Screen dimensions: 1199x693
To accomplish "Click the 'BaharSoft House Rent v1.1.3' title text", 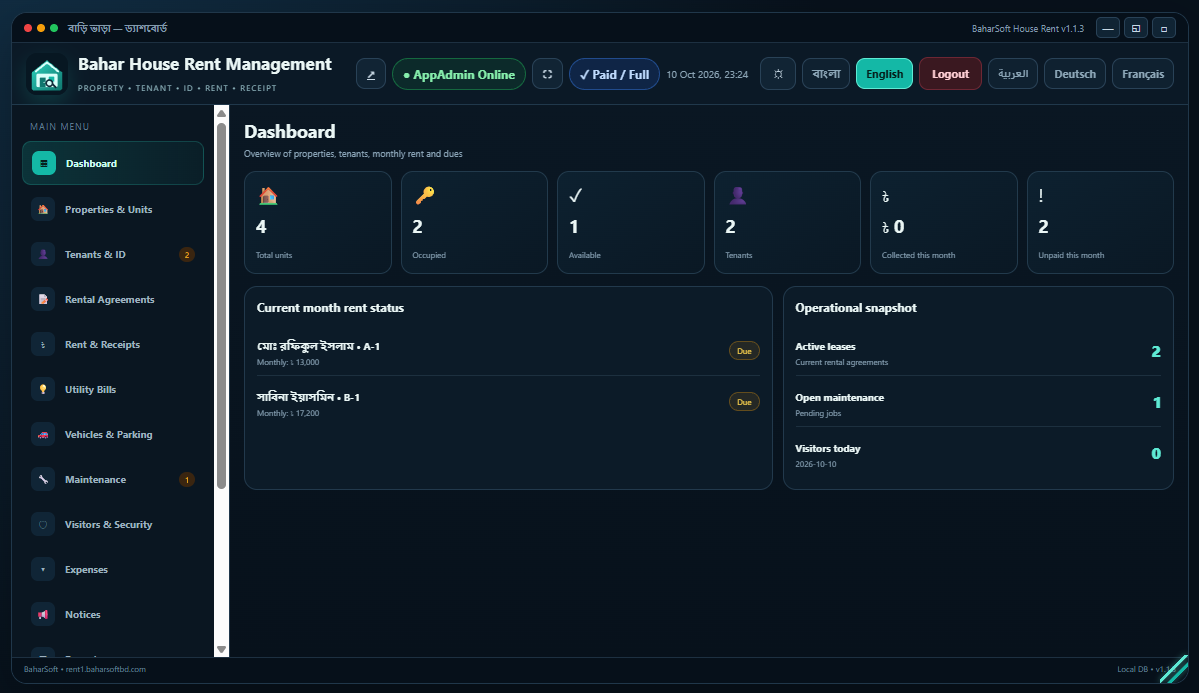I will (1028, 28).
